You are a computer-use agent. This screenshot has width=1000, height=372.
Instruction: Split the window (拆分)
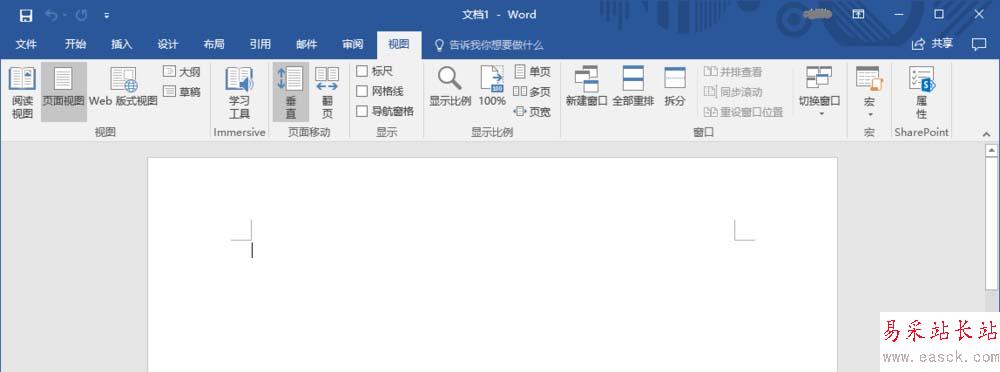click(675, 87)
